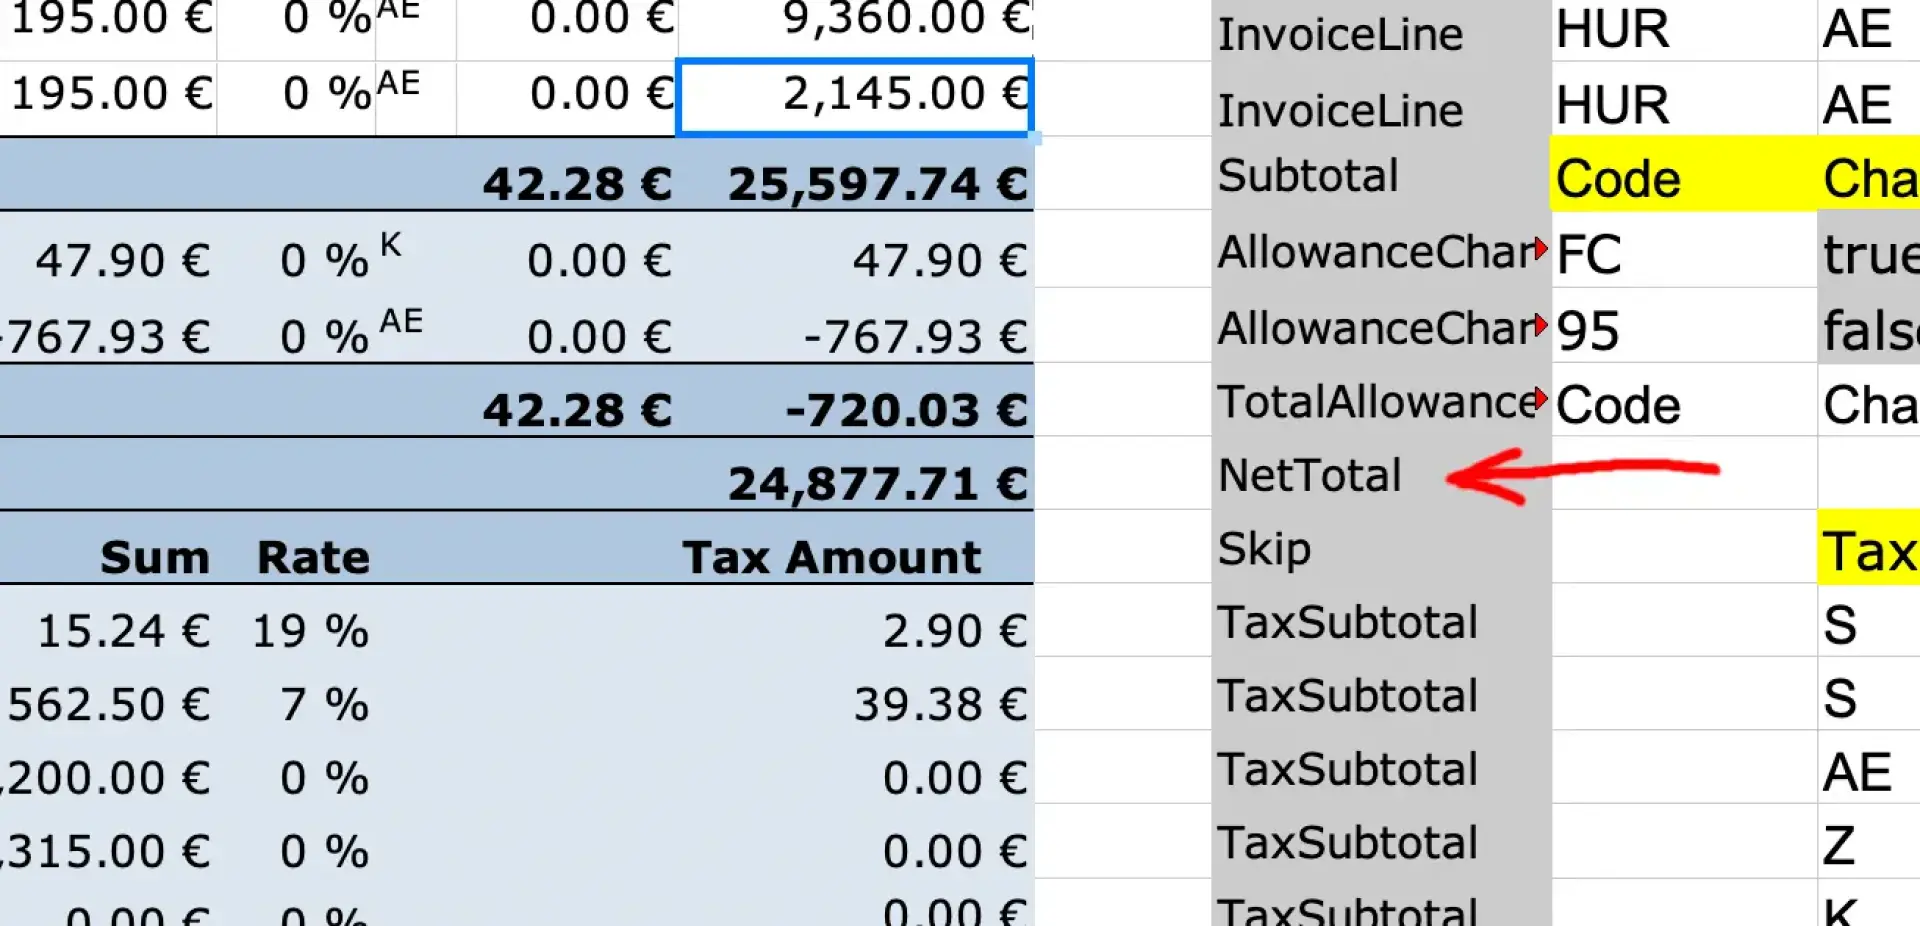
Task: Select the 9,360.00 € amount cell
Action: click(906, 19)
